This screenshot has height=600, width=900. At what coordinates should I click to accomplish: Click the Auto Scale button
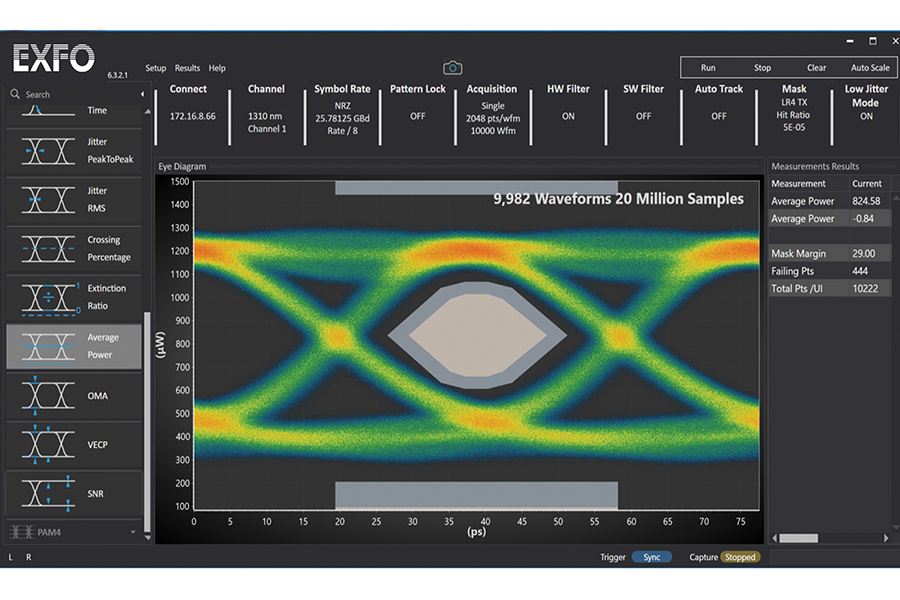[869, 68]
